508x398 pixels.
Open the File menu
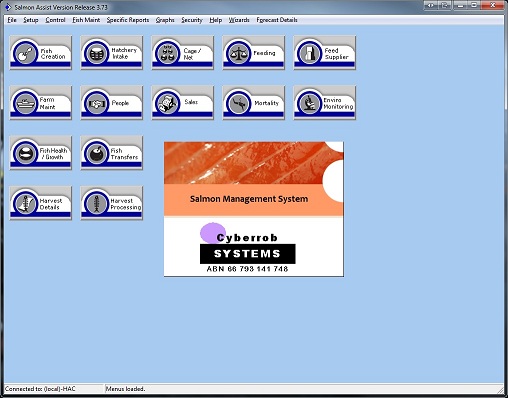(x=12, y=20)
